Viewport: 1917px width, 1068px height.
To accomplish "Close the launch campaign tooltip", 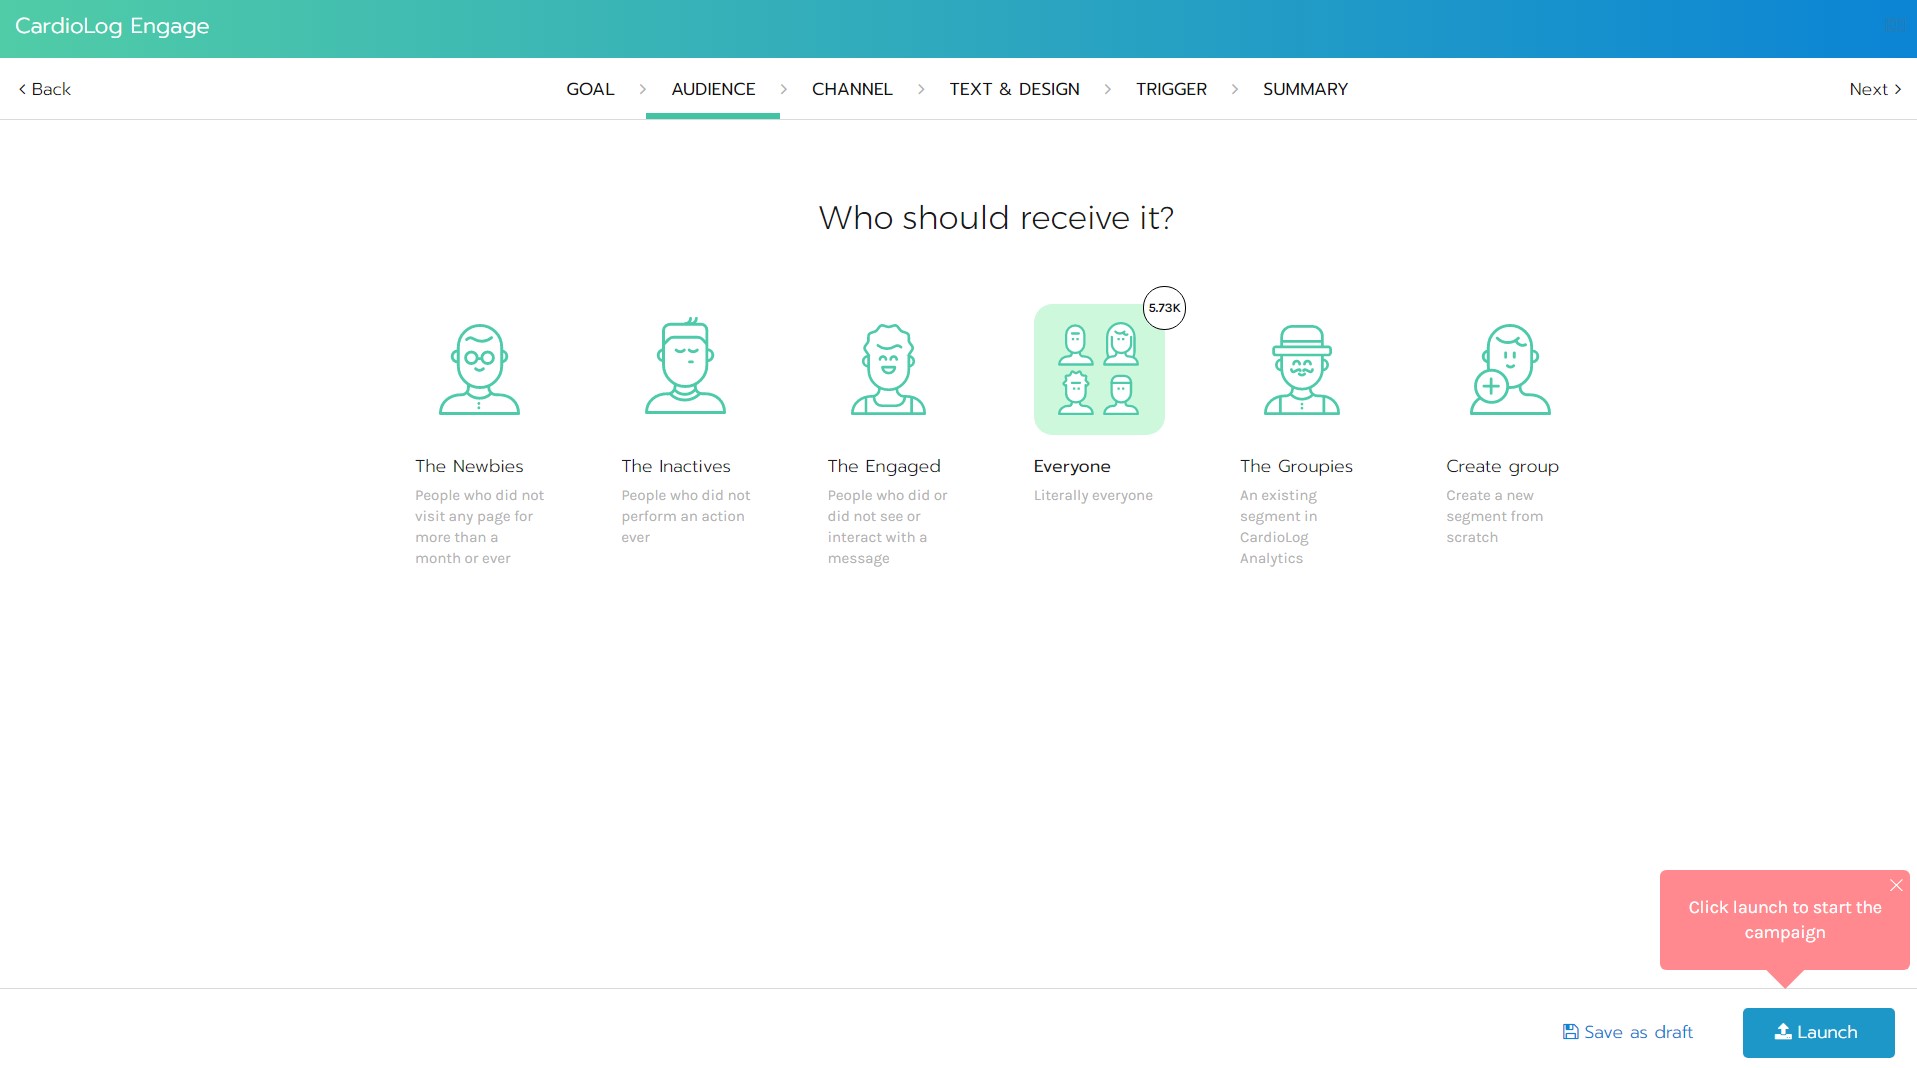I will coord(1896,885).
